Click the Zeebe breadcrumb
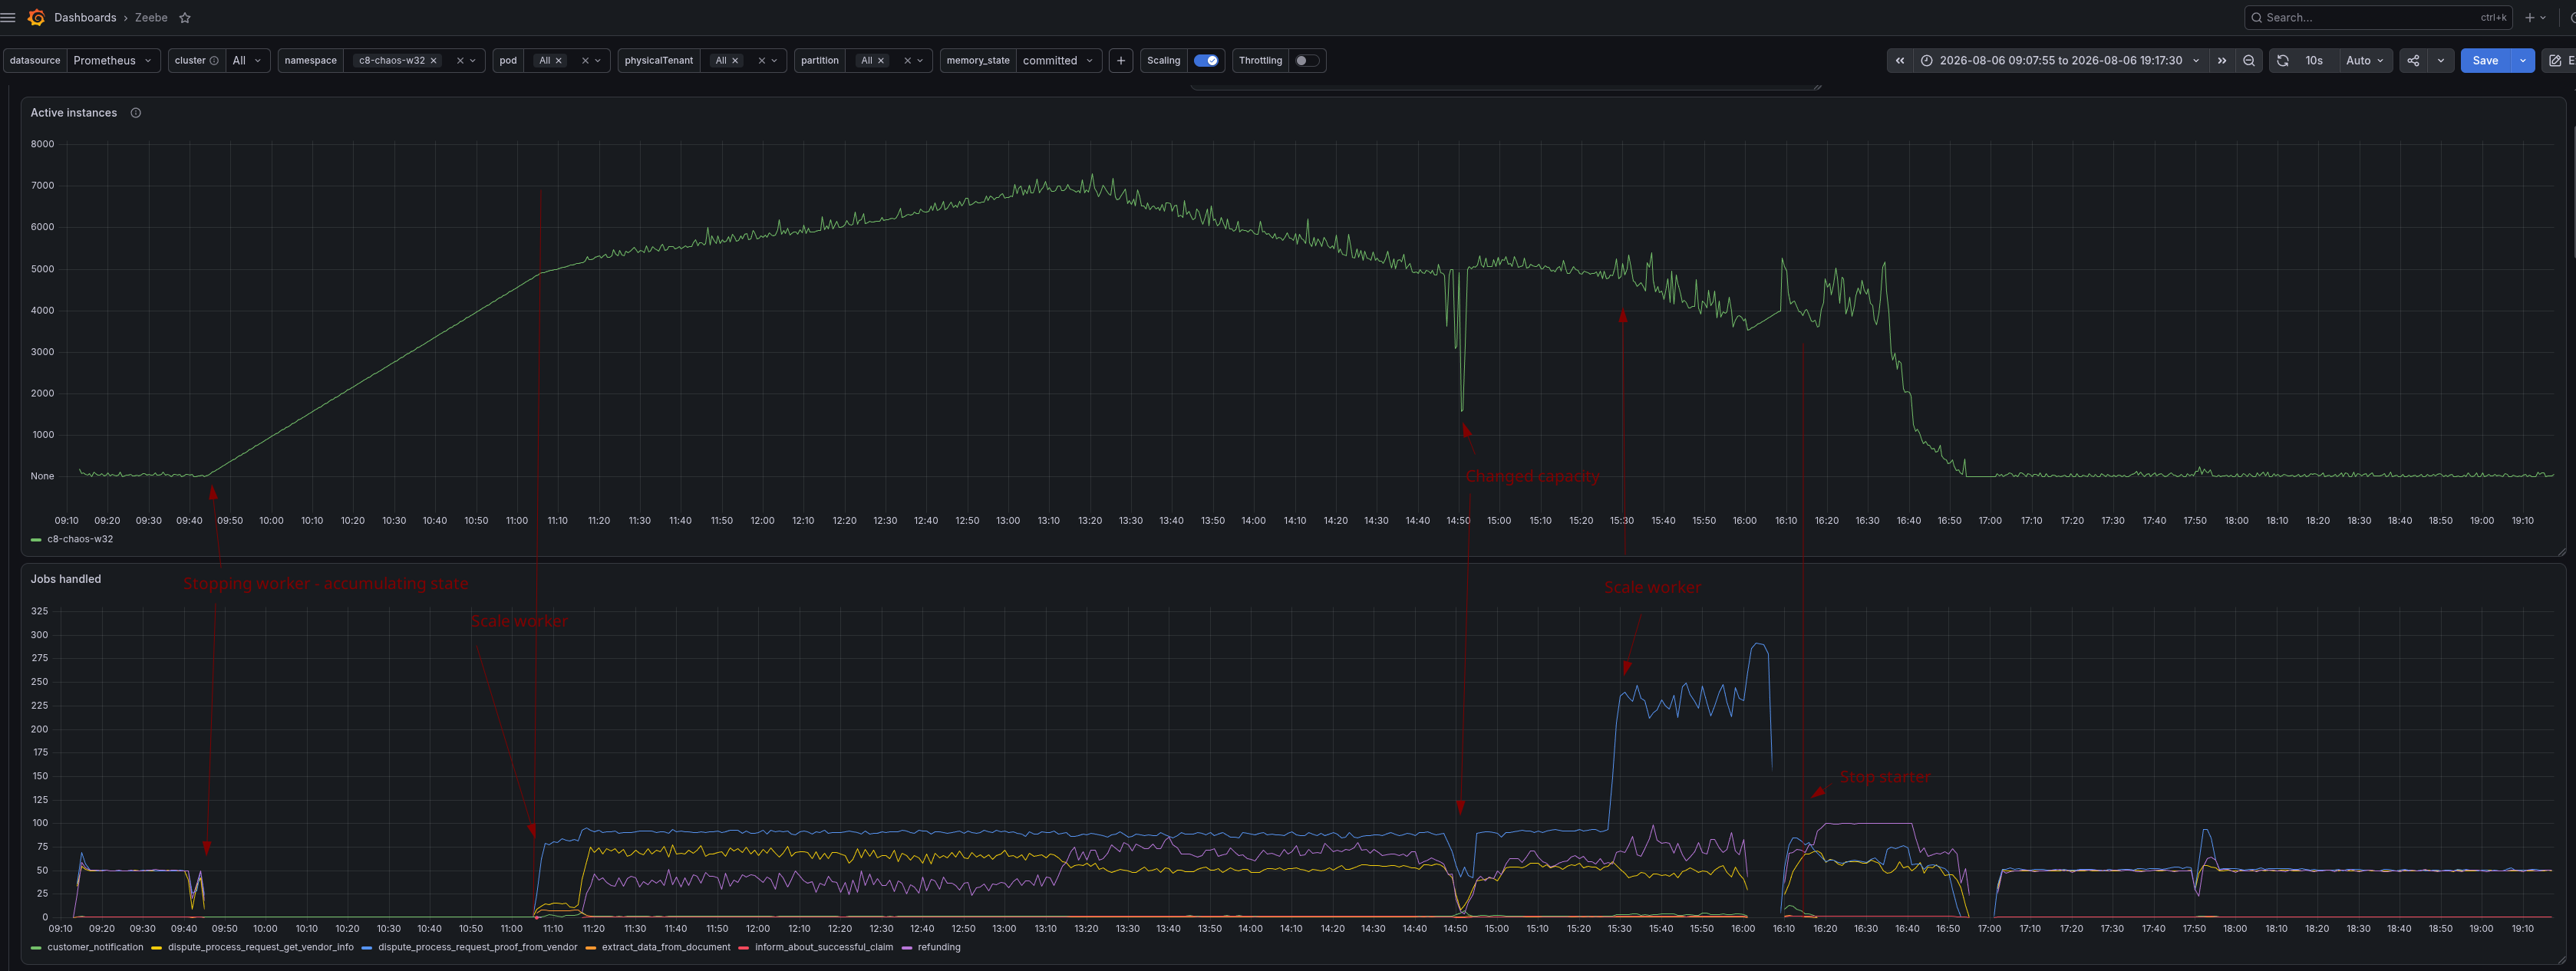This screenshot has height=971, width=2576. tap(151, 18)
